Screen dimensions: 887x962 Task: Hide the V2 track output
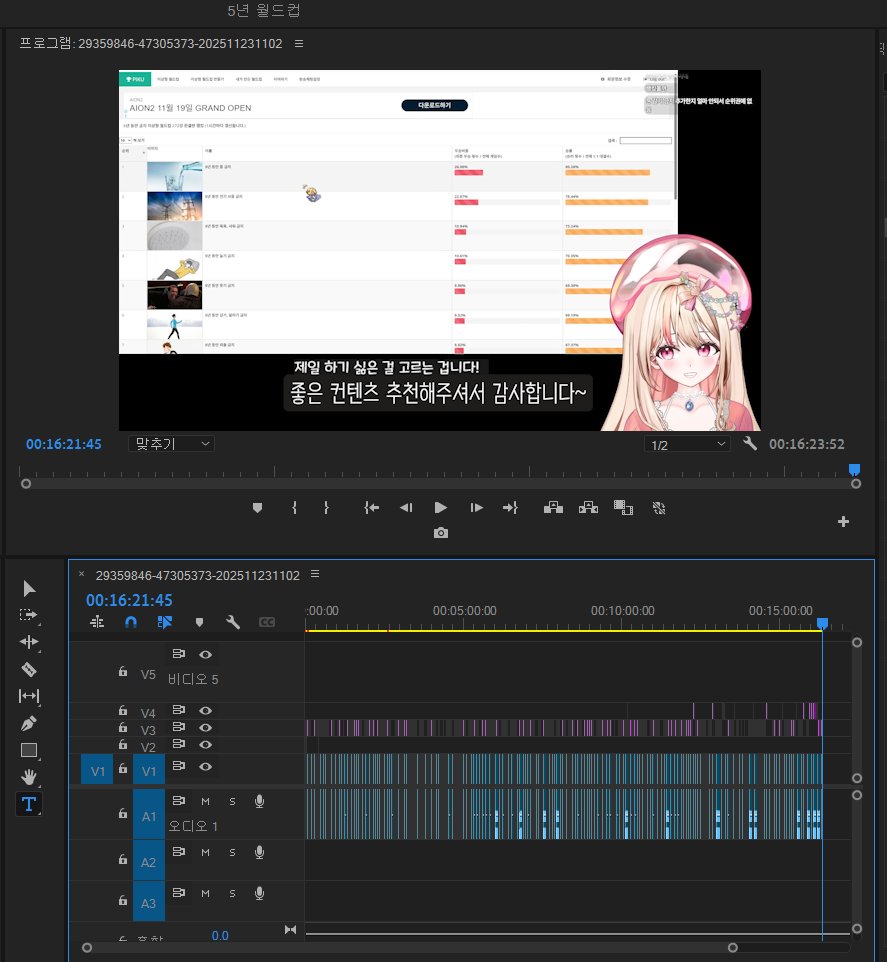(205, 745)
